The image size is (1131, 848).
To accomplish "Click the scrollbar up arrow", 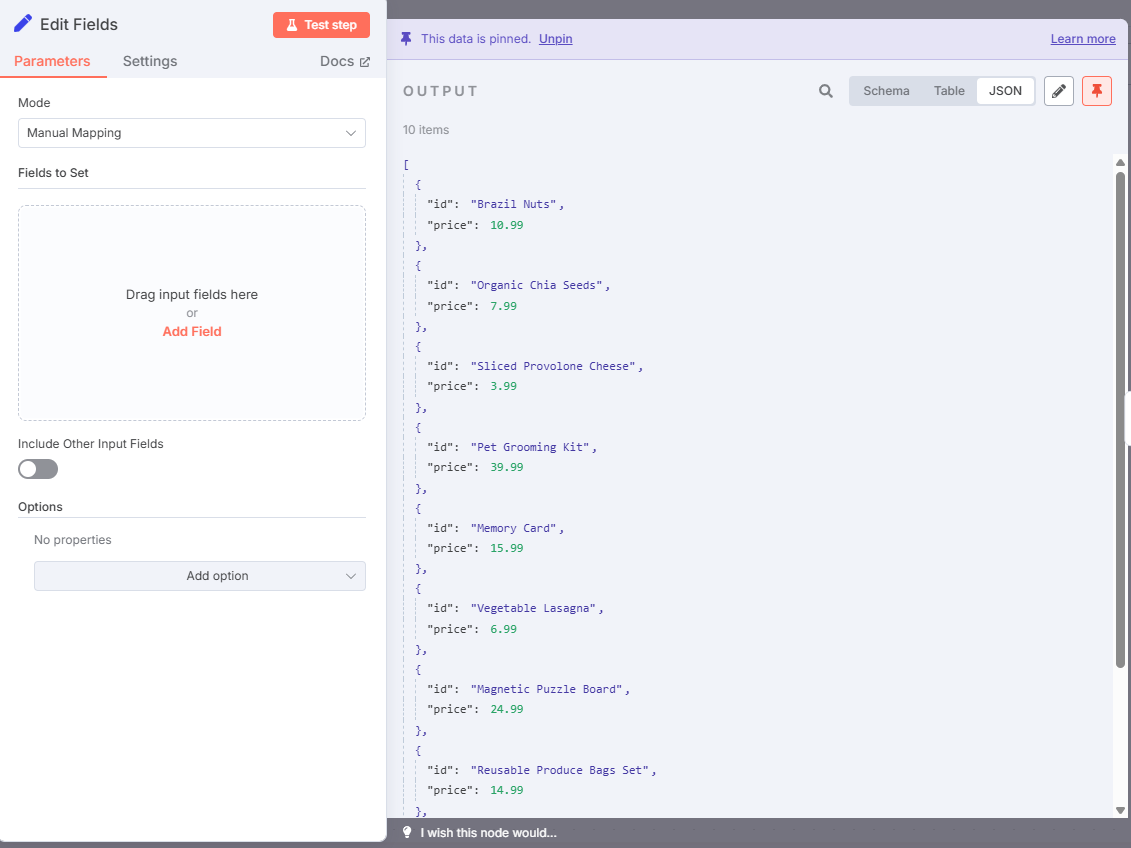I will (x=1120, y=163).
